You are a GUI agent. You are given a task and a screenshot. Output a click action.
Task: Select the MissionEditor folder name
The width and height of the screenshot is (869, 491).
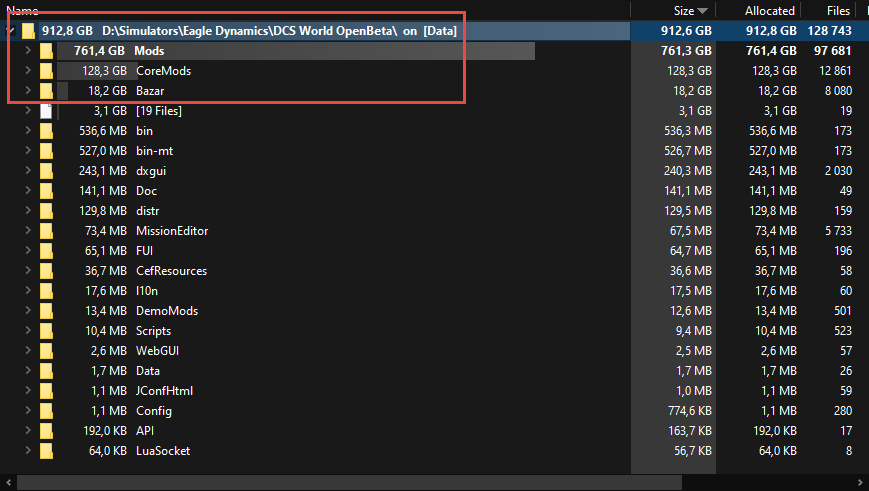(x=172, y=231)
